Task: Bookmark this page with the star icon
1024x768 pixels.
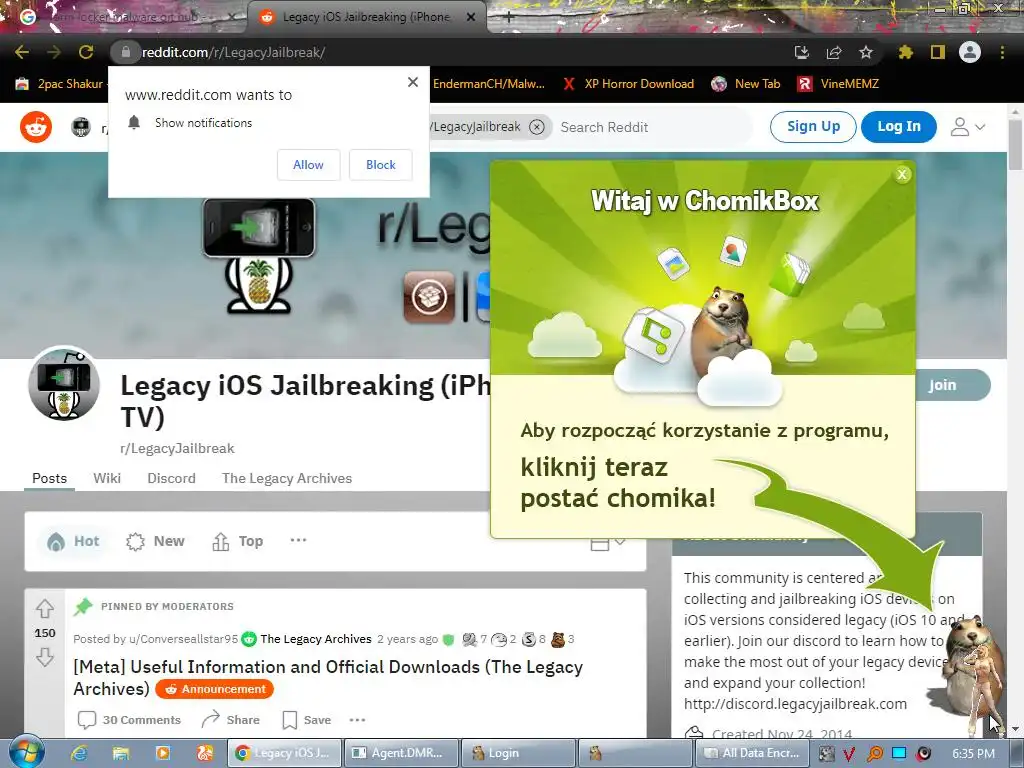Action: click(x=866, y=52)
